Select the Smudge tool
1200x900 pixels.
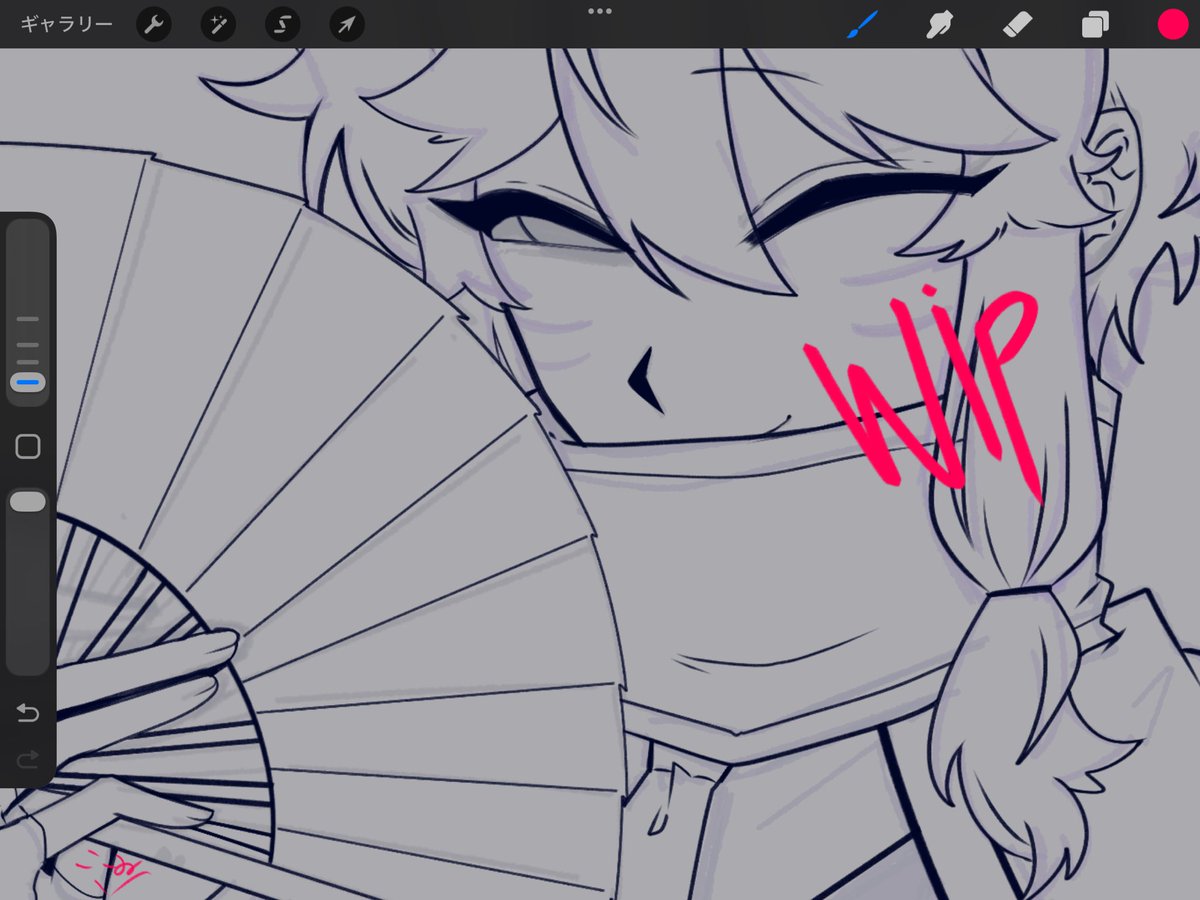938,25
